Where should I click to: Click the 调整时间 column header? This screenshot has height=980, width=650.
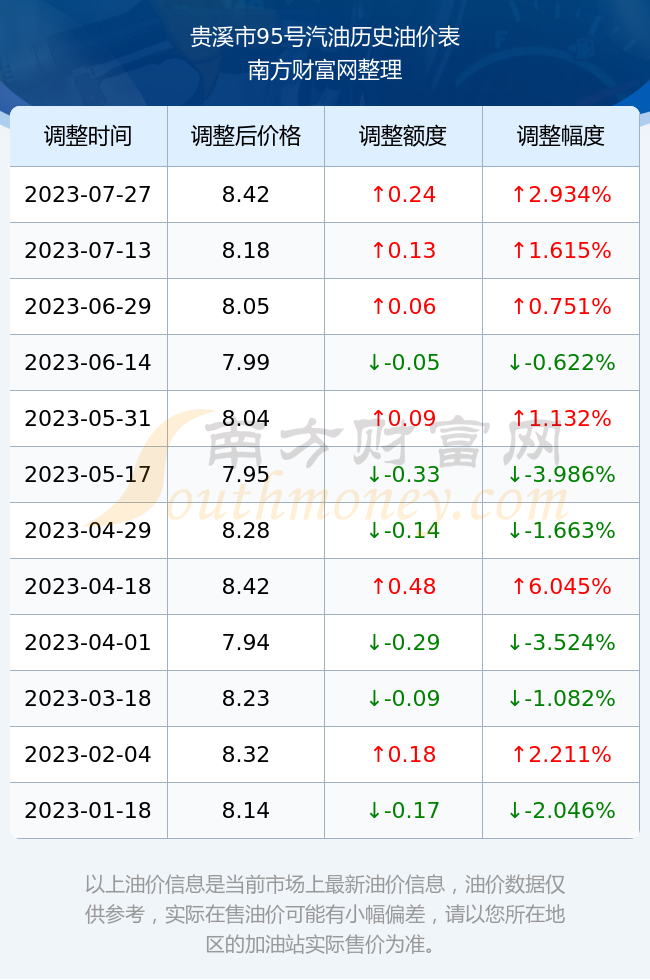click(88, 136)
